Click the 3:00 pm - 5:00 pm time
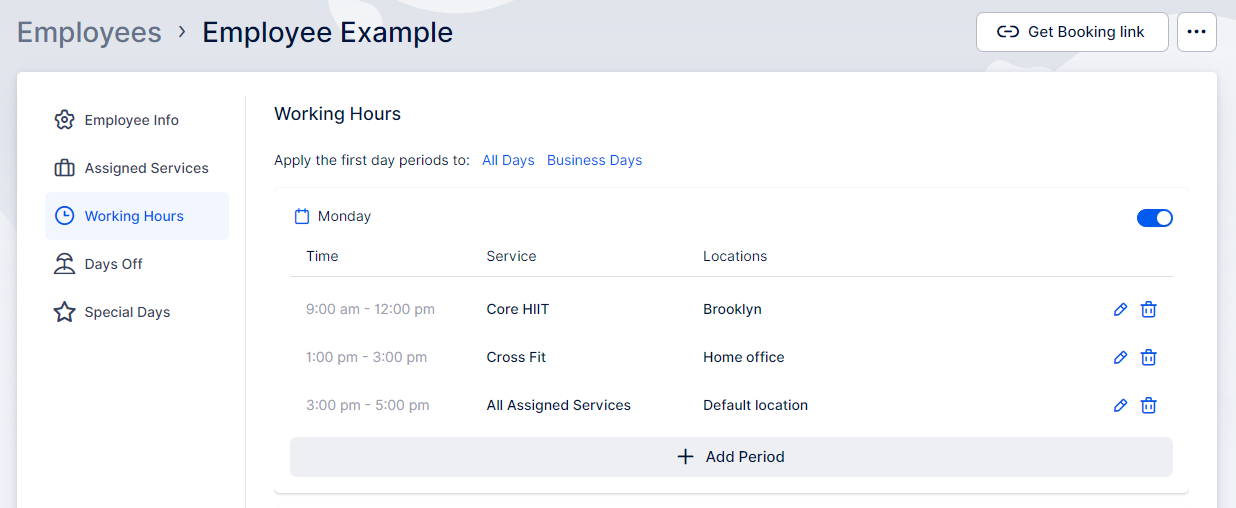The width and height of the screenshot is (1236, 508). pos(367,406)
